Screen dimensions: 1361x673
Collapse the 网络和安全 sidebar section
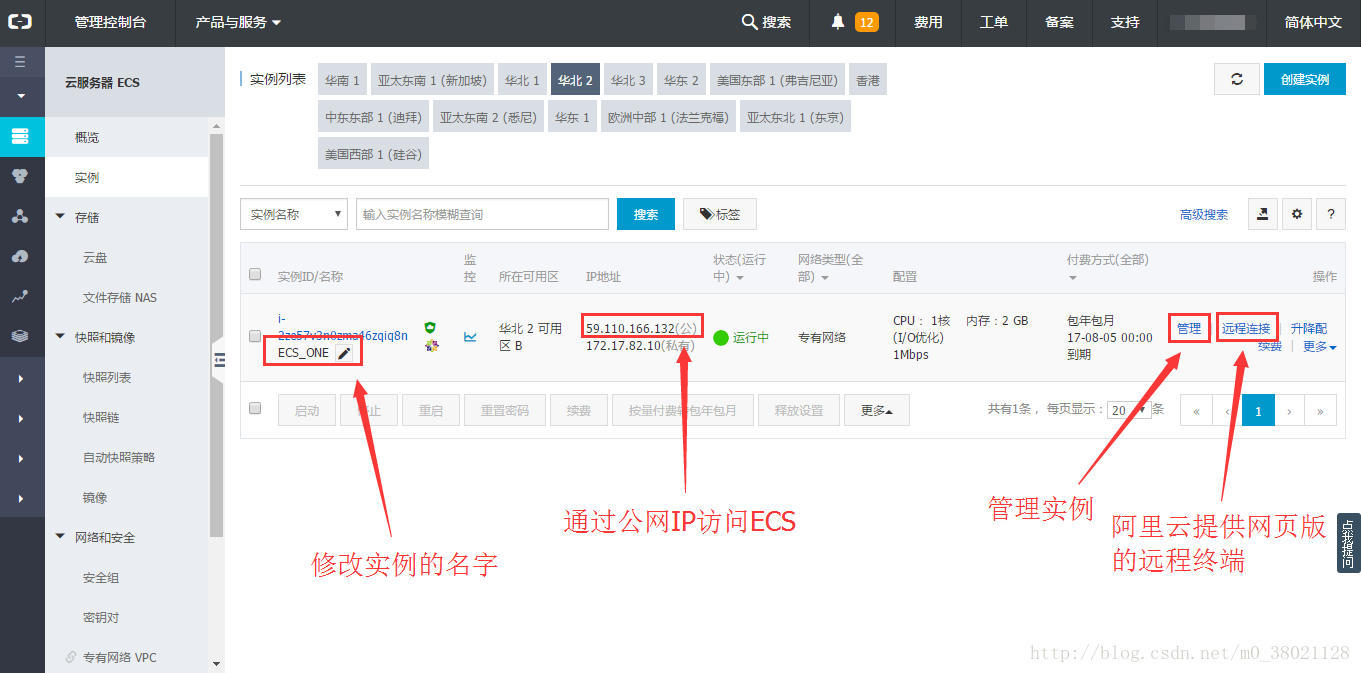coord(60,537)
